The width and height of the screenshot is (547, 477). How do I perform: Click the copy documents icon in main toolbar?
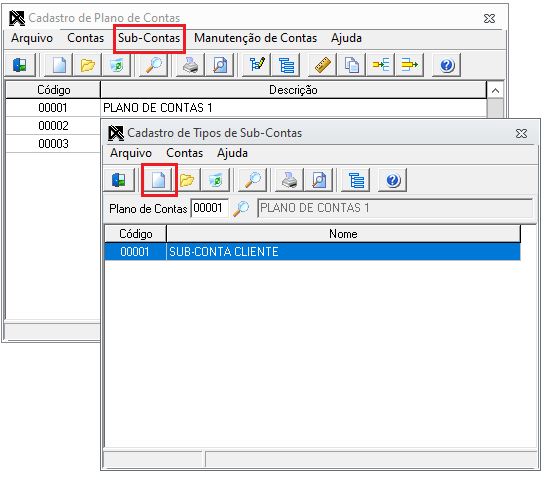tap(352, 65)
